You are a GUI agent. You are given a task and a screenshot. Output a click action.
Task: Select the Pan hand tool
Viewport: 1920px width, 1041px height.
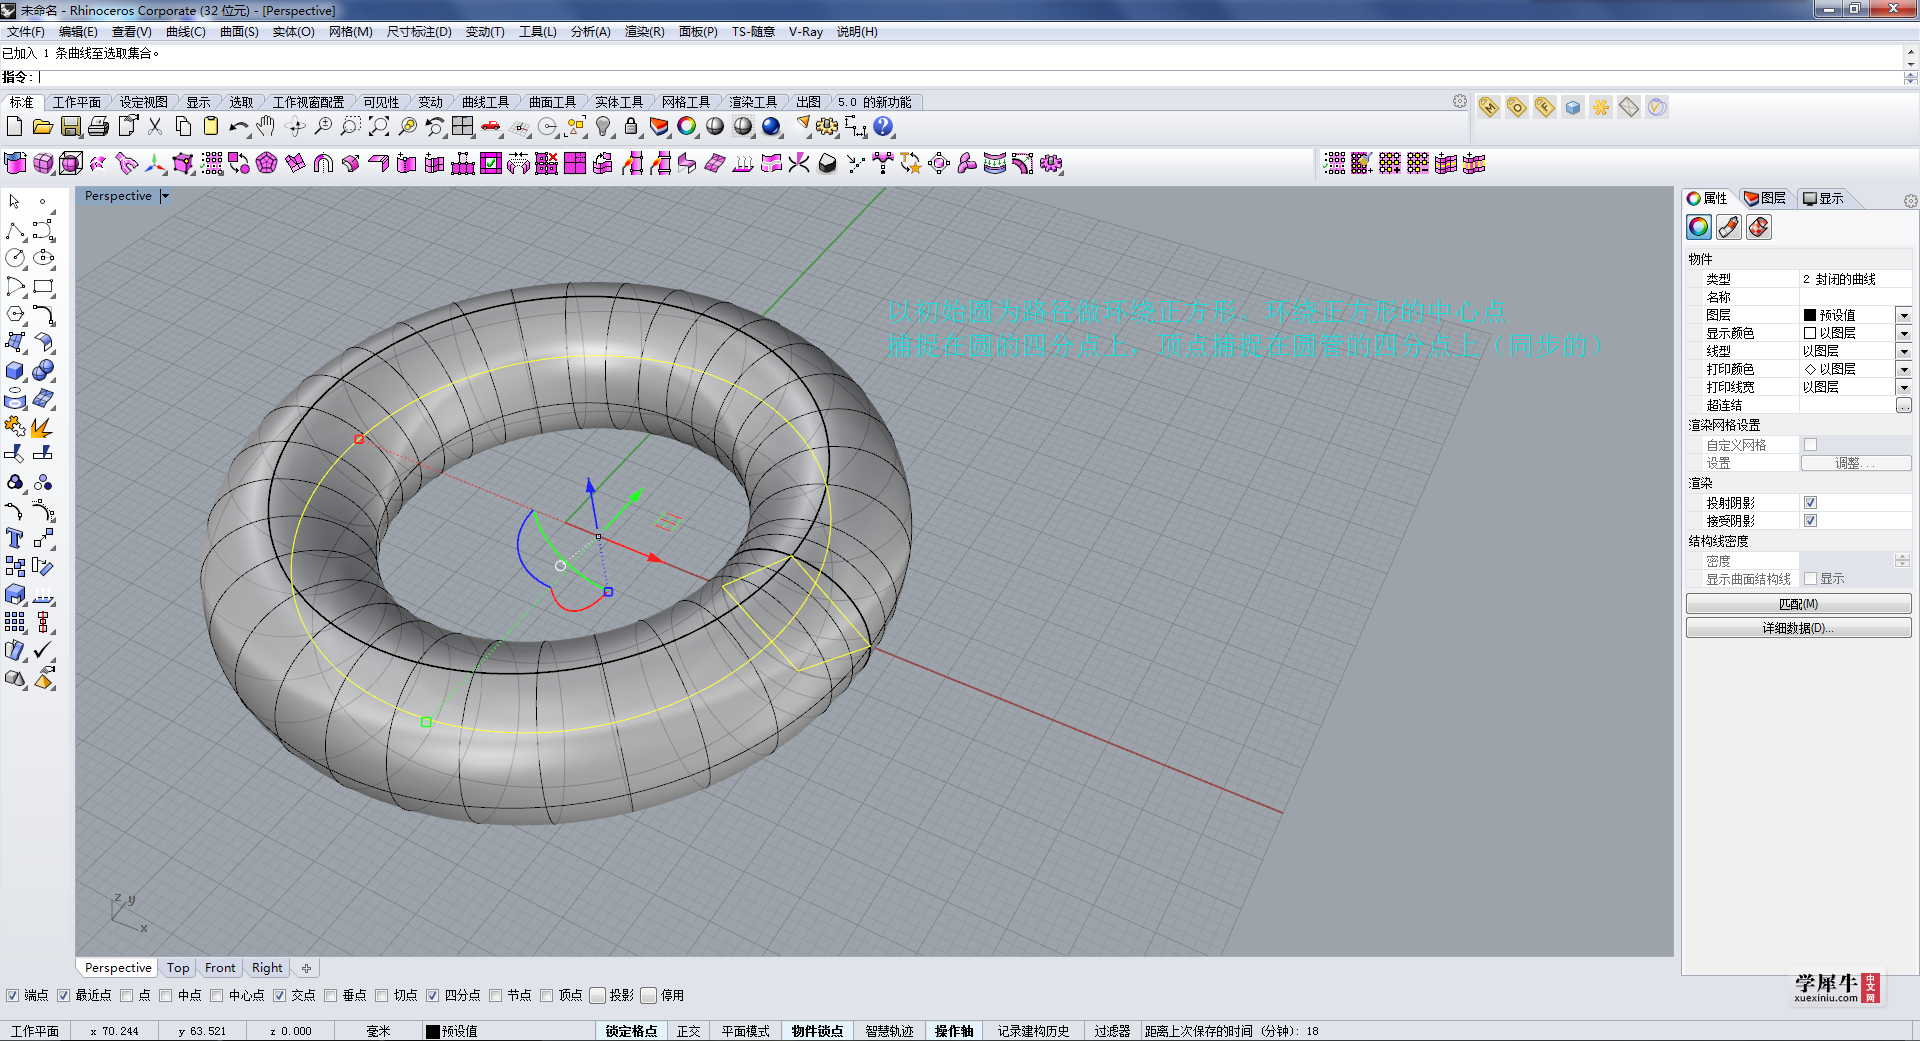coord(265,127)
